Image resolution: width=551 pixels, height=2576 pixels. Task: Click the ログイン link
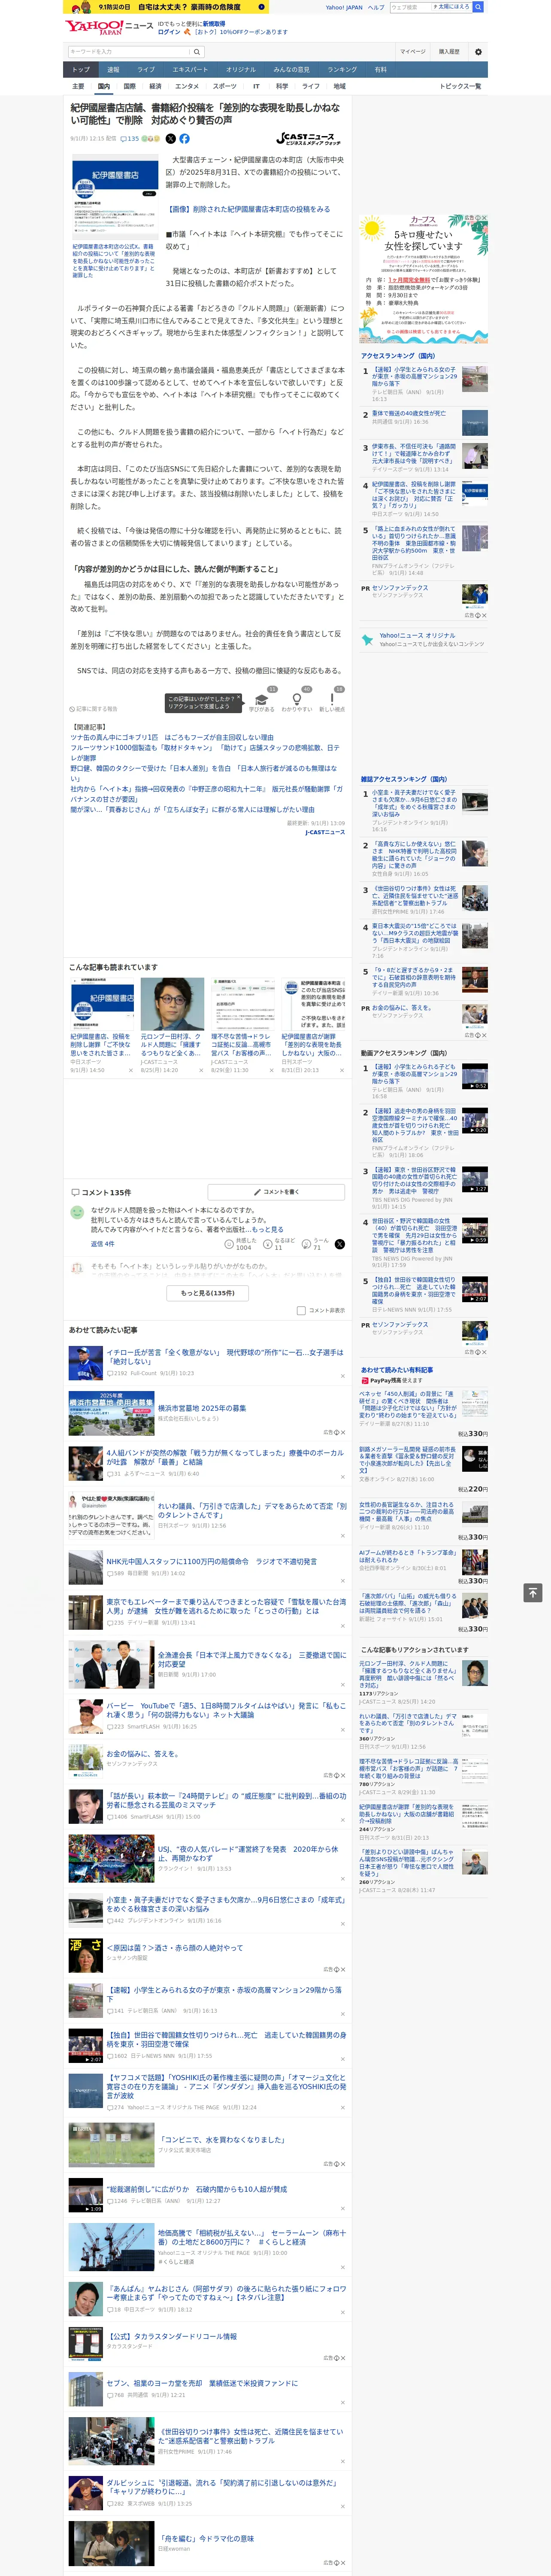click(169, 32)
